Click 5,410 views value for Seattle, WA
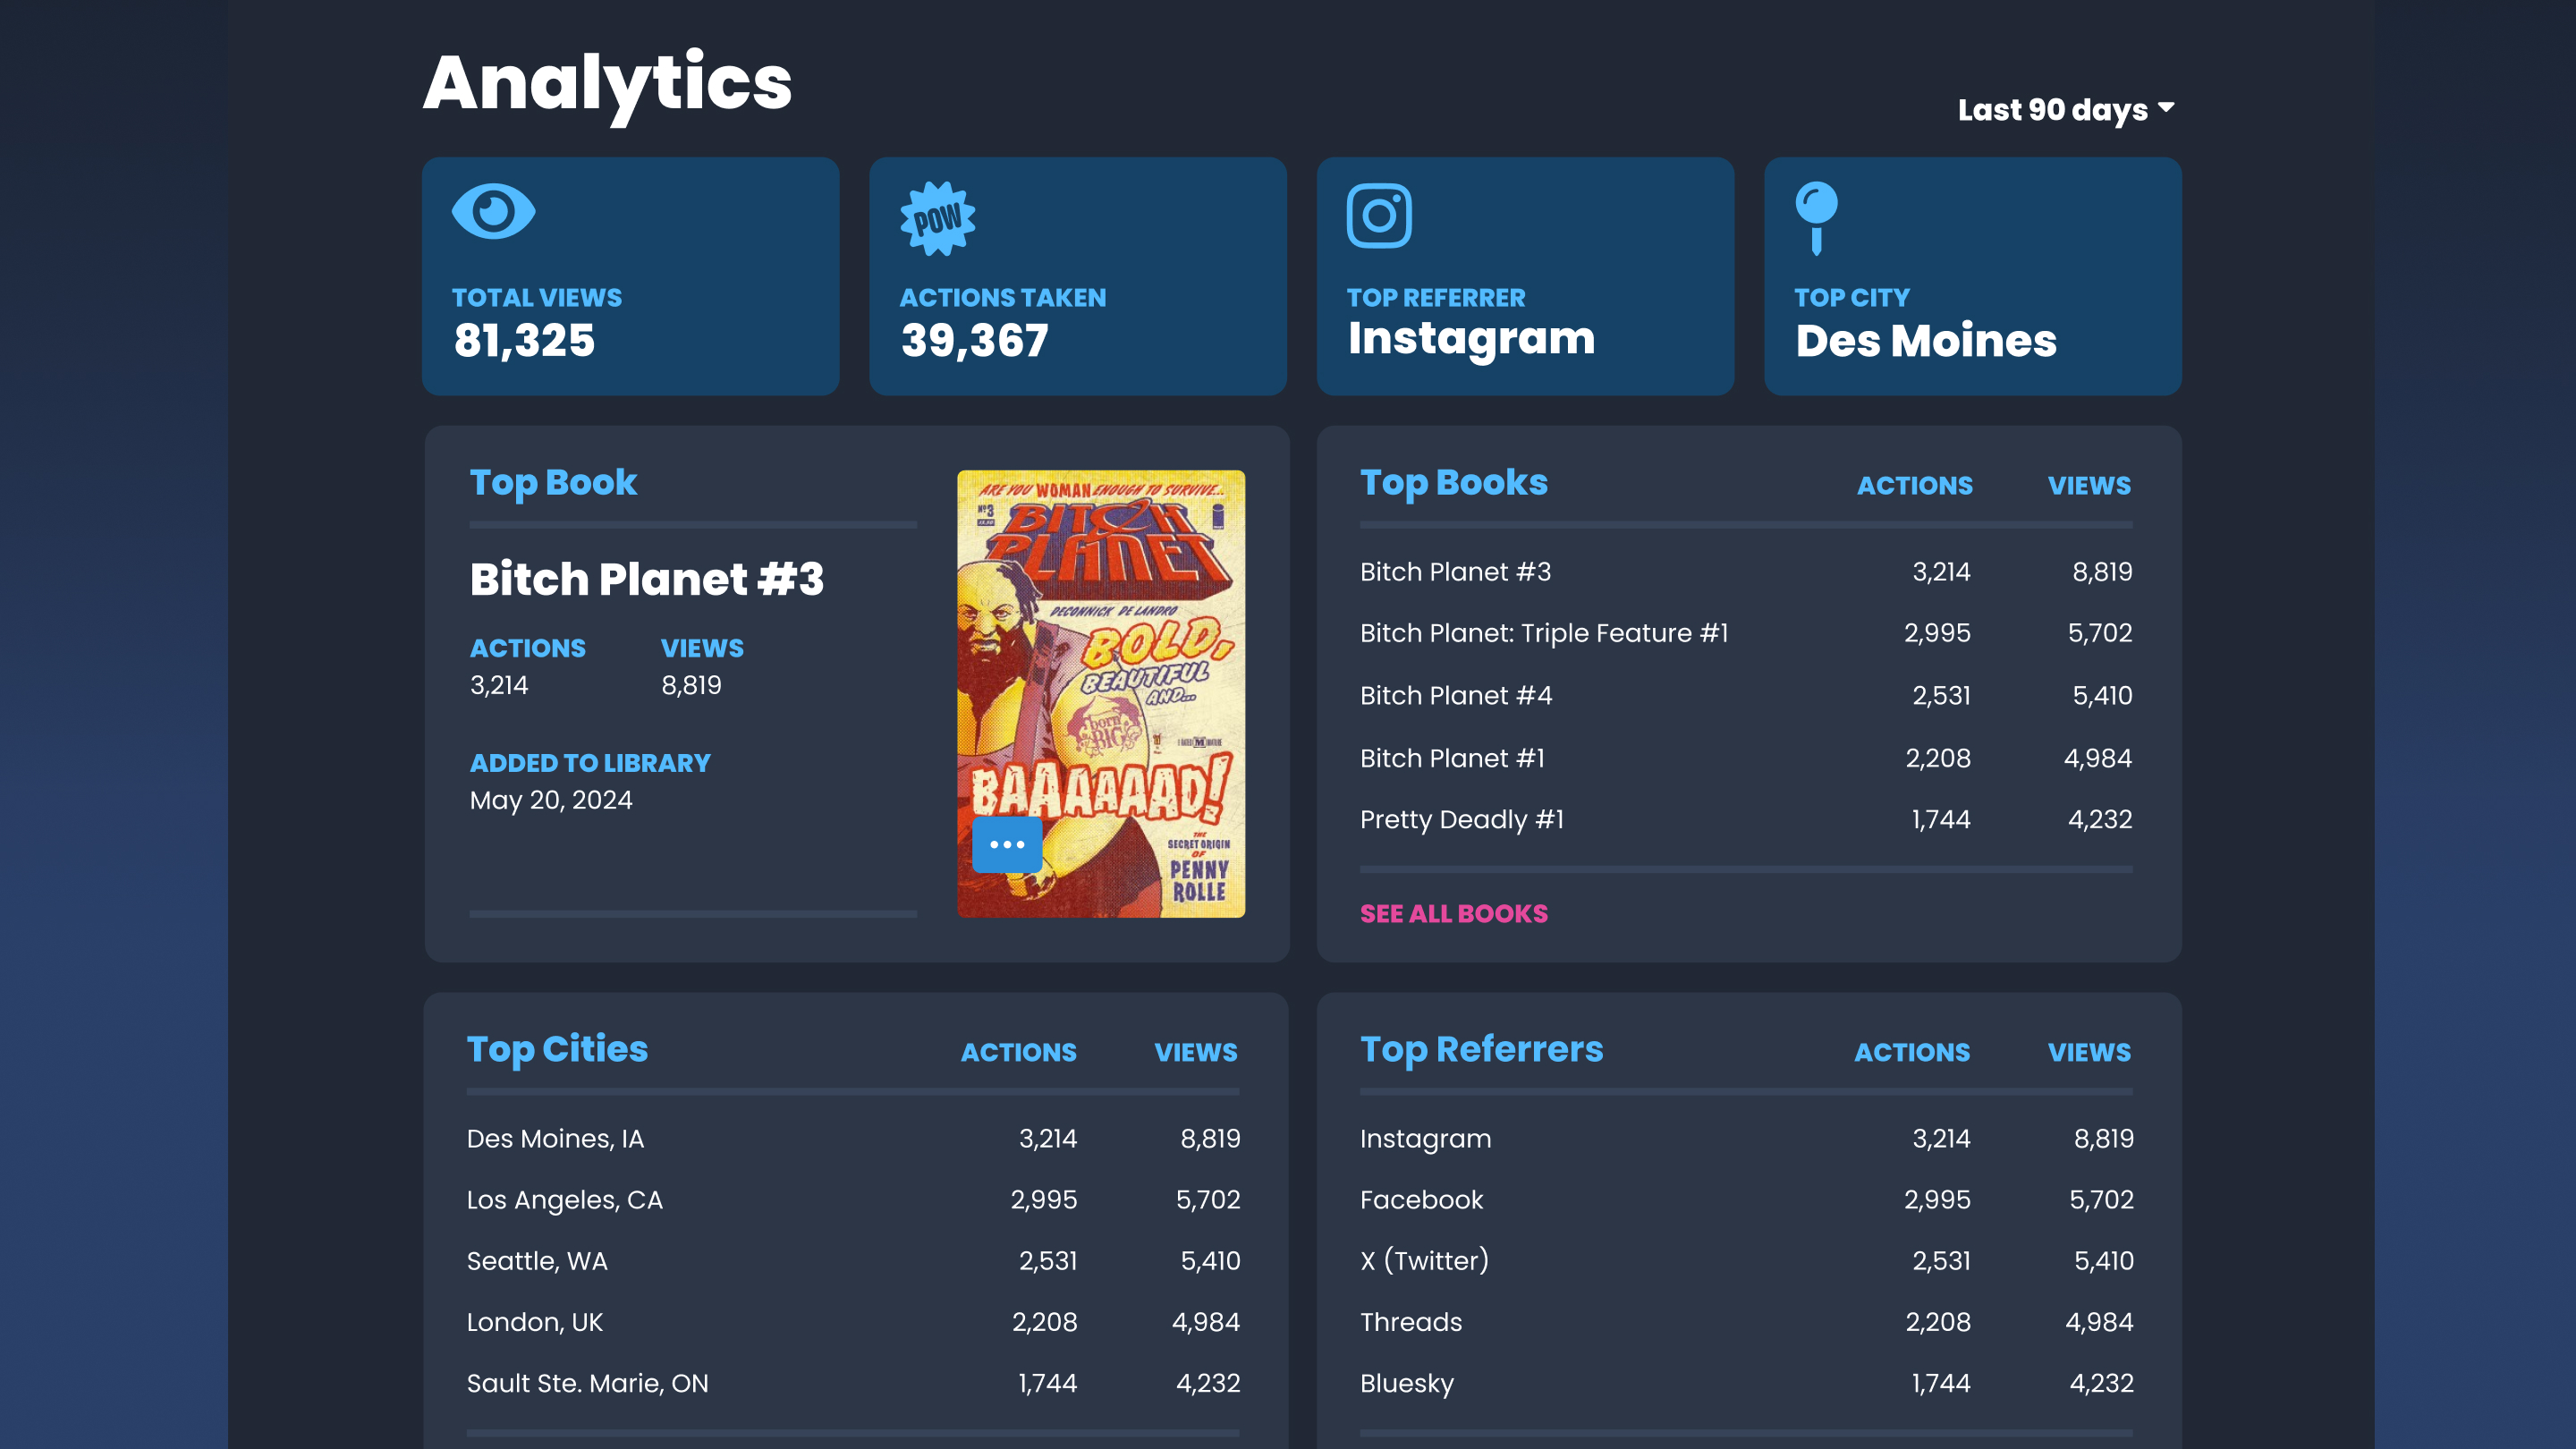The width and height of the screenshot is (2576, 1449). point(1210,1261)
